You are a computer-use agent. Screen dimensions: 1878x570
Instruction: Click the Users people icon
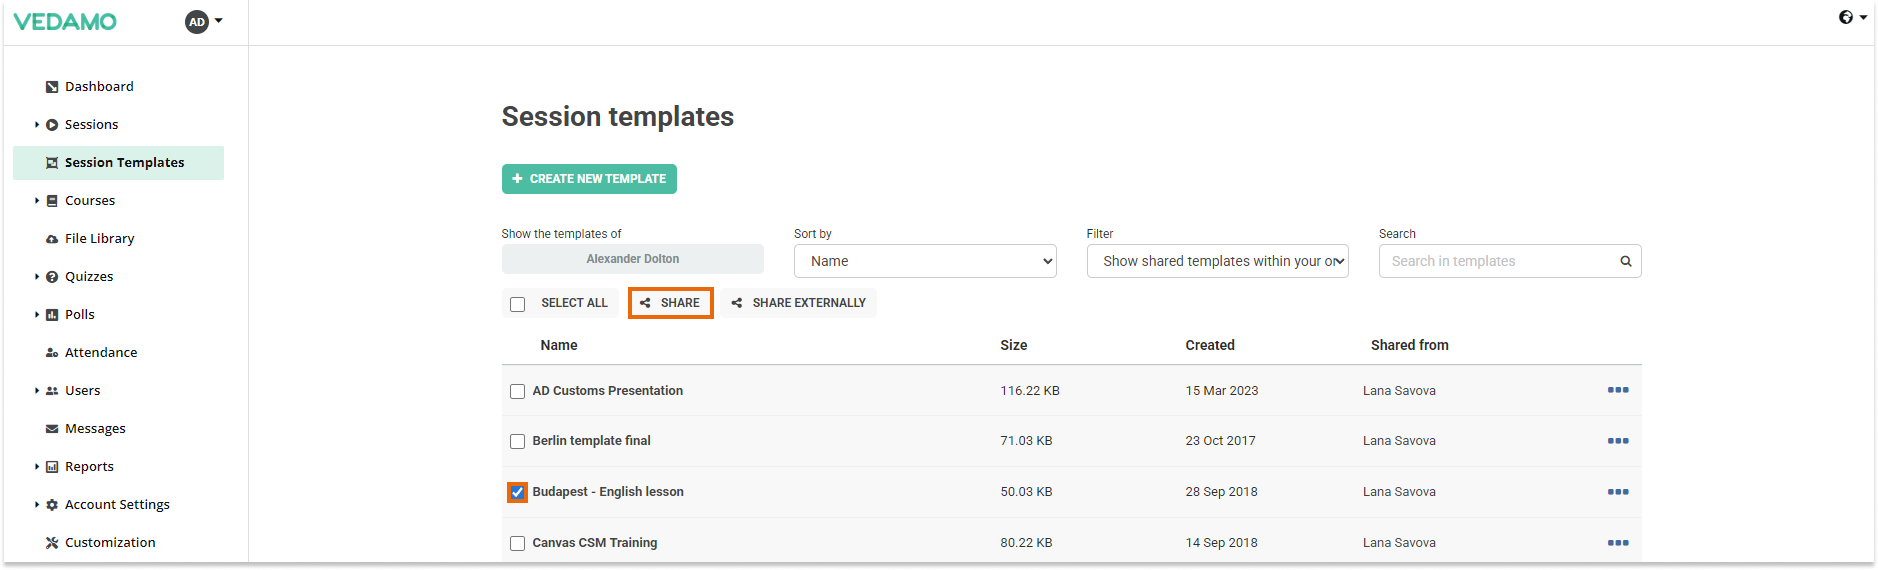point(52,391)
